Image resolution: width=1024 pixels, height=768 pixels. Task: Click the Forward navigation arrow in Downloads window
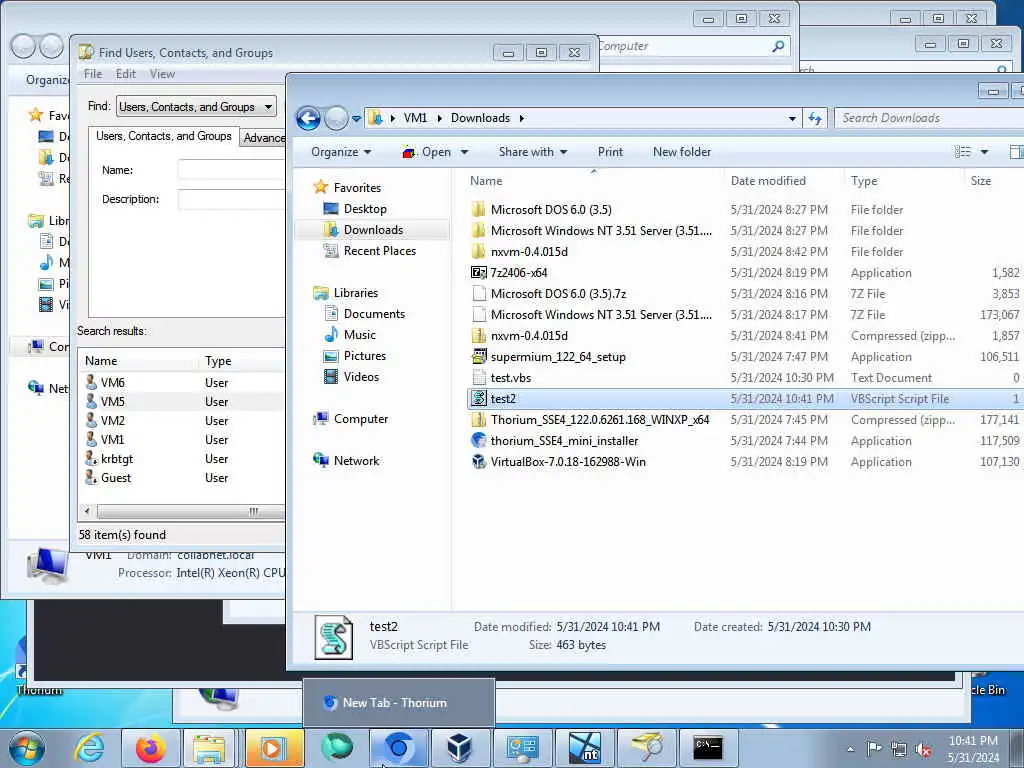point(336,119)
